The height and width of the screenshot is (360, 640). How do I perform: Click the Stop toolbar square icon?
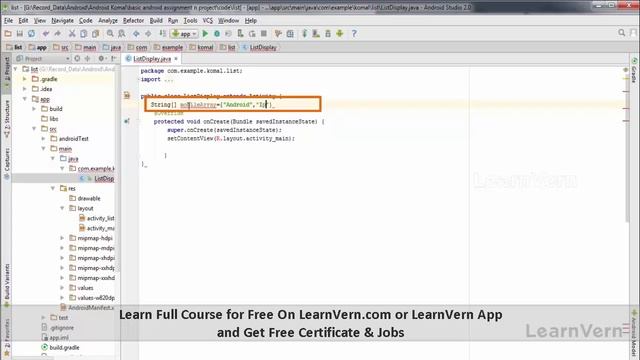[x=264, y=34]
